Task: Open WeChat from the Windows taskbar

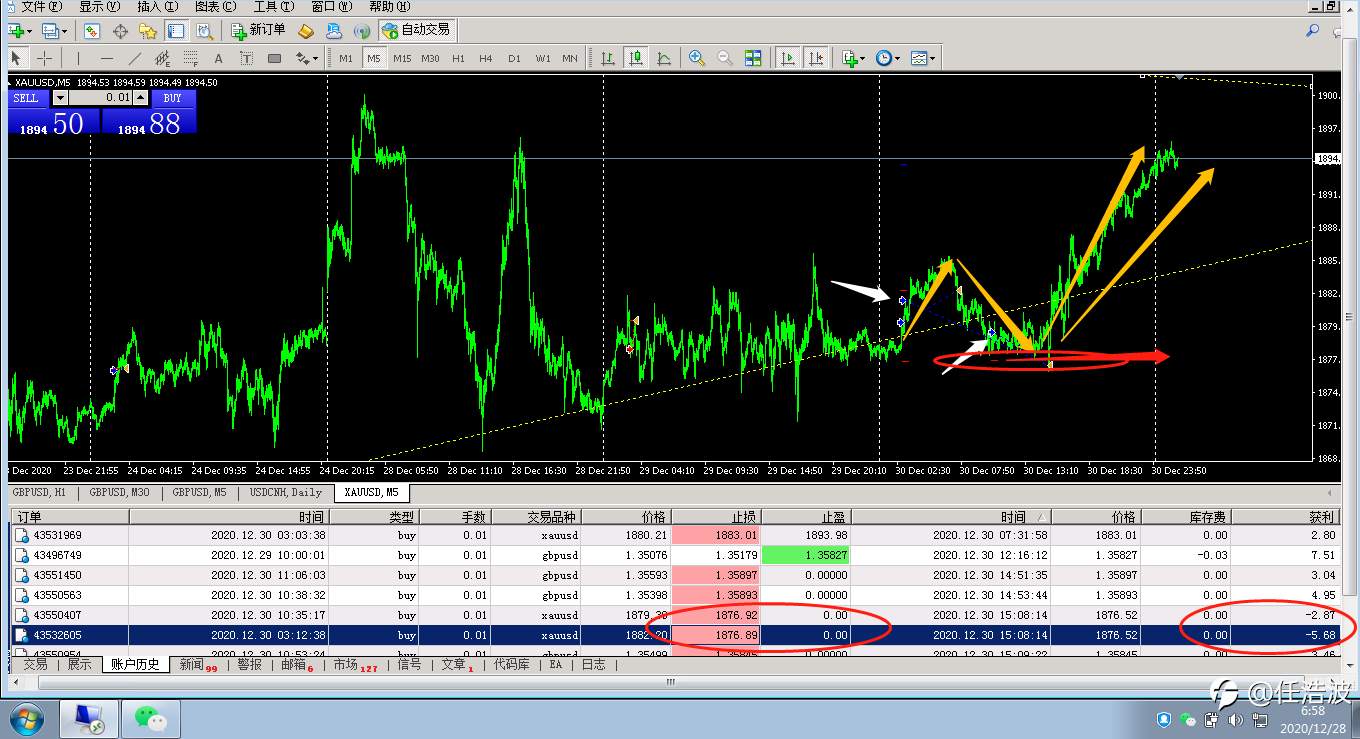Action: (150, 718)
